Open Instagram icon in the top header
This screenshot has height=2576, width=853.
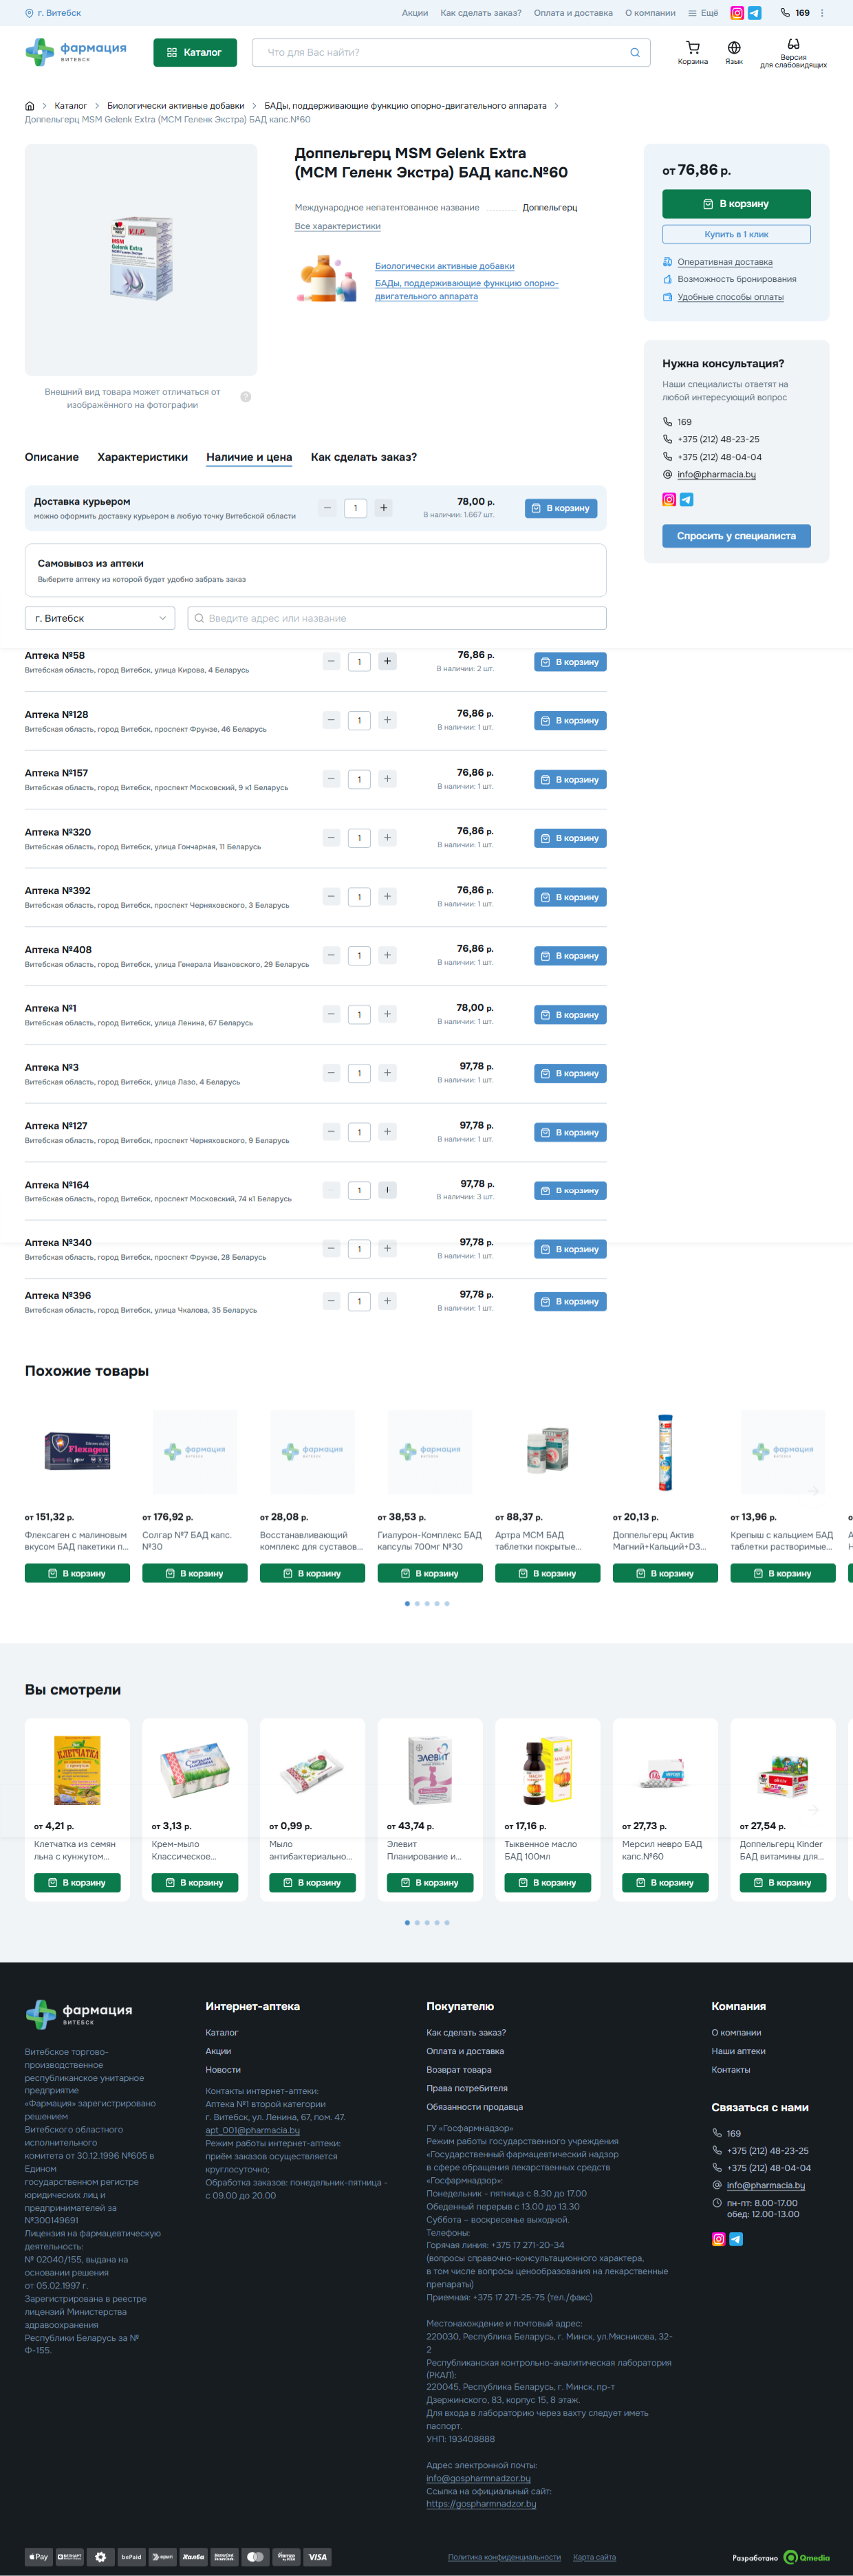pyautogui.click(x=737, y=13)
